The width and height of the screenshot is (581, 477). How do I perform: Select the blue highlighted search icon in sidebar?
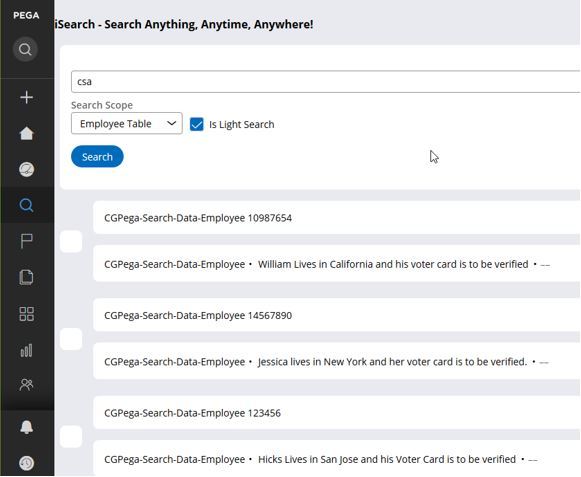pos(26,205)
